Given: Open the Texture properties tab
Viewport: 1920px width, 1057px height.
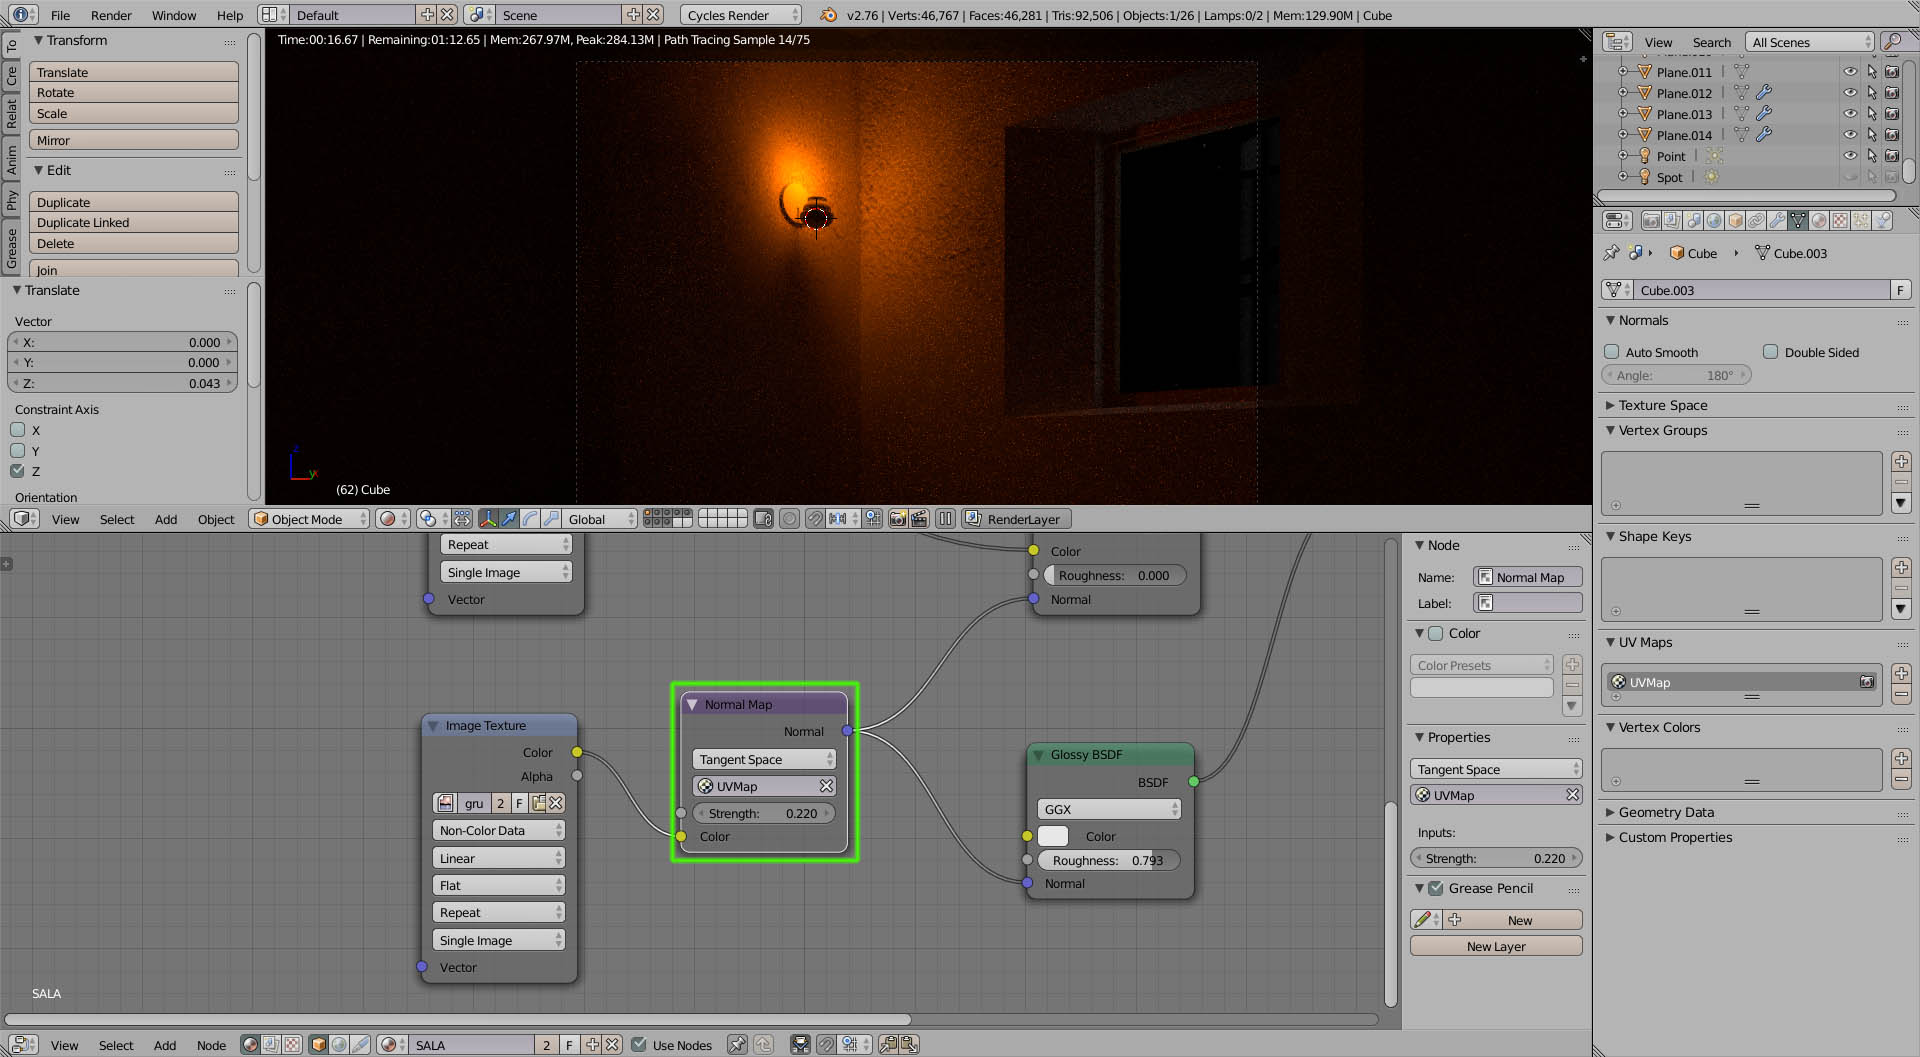Looking at the screenshot, I should [1840, 221].
